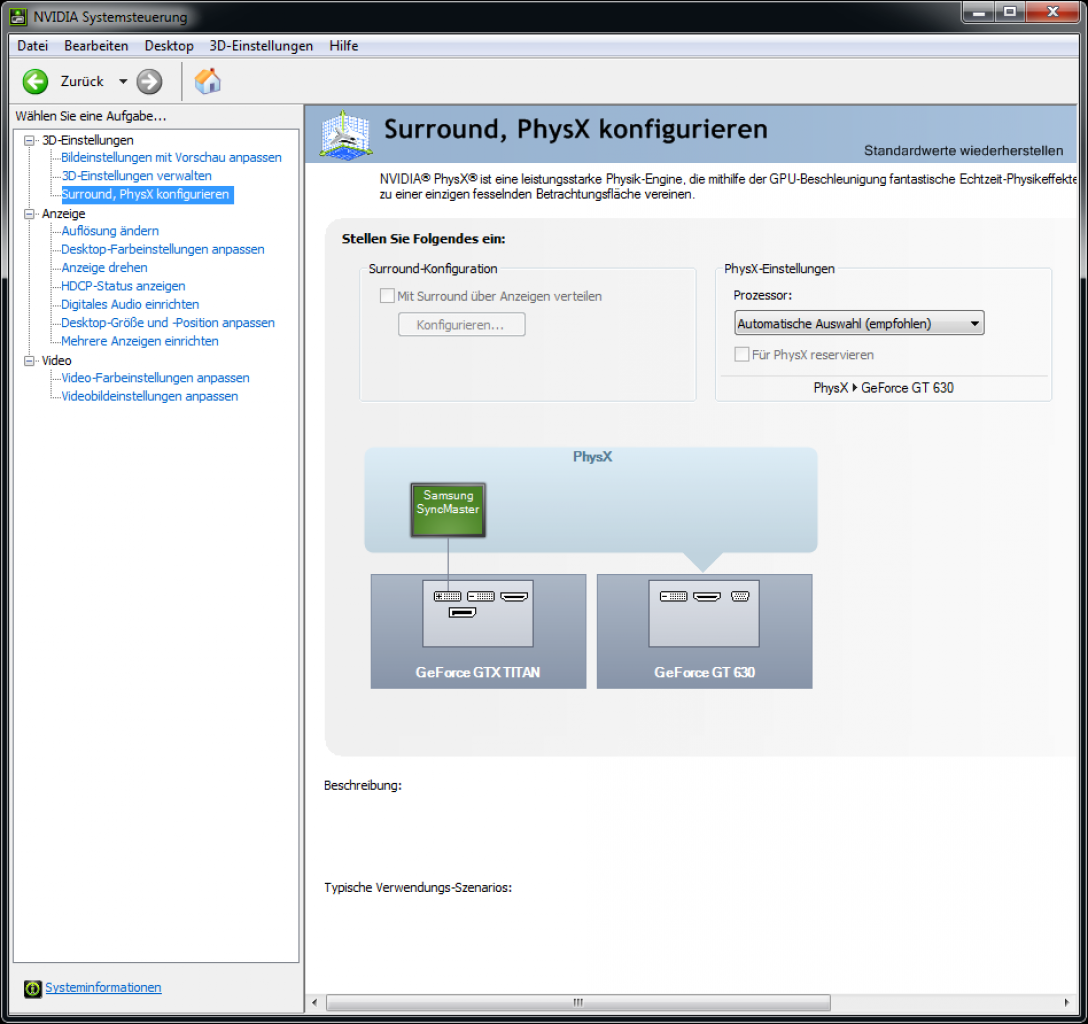The image size is (1088, 1024).
Task: Select Surround, PhysX konfigurieren tree item
Action: pyautogui.click(x=147, y=194)
